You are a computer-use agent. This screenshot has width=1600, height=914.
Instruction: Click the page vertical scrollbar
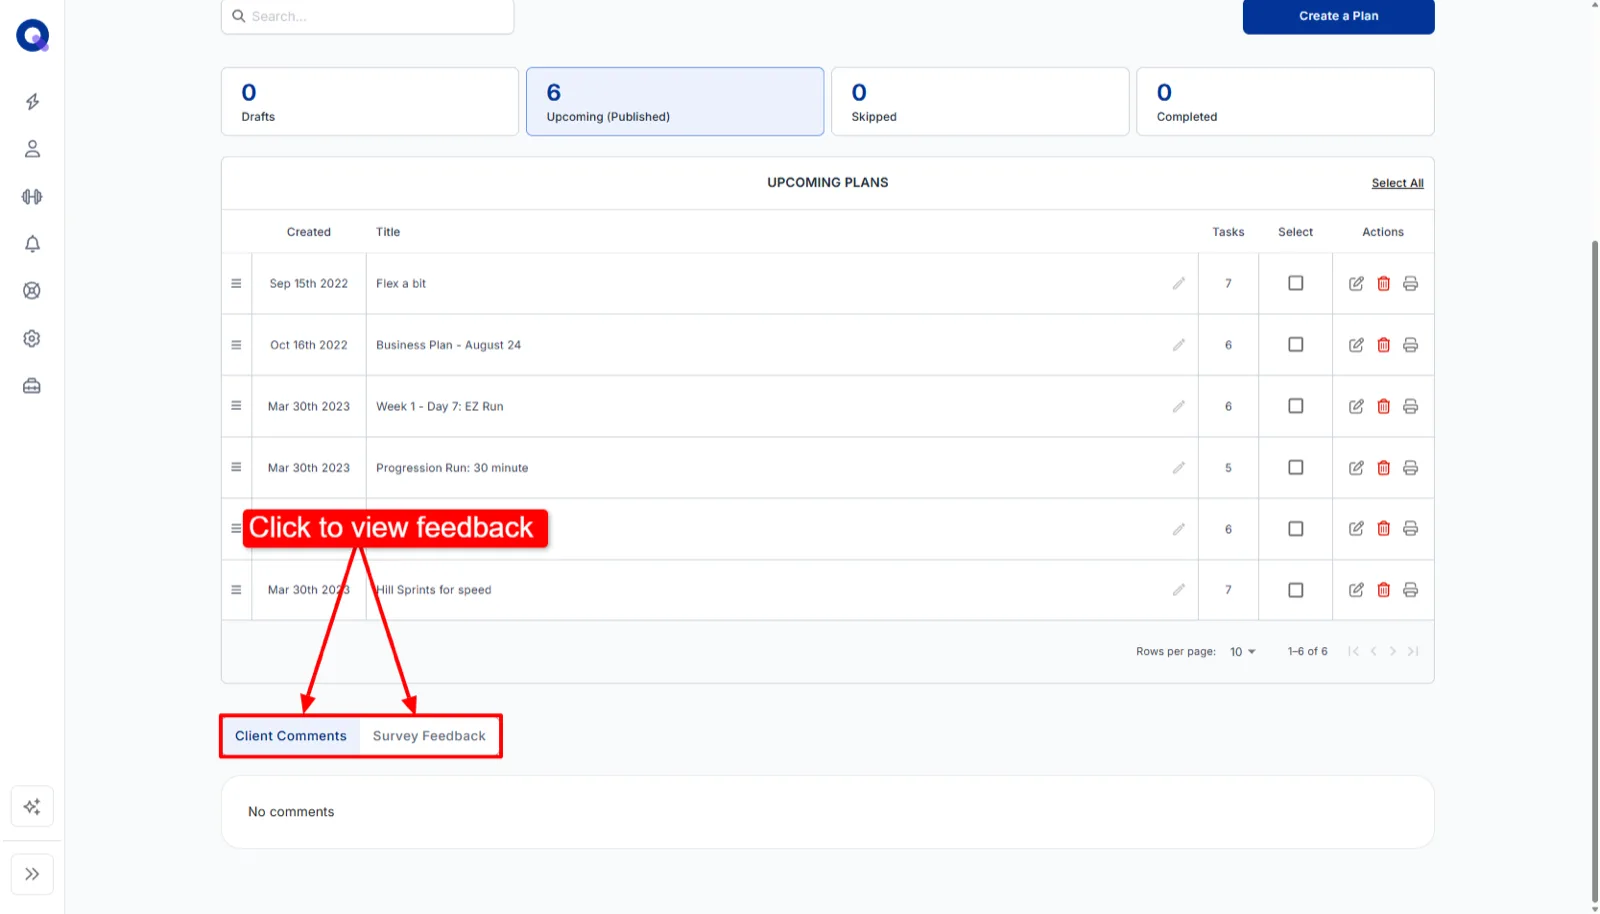1594,570
